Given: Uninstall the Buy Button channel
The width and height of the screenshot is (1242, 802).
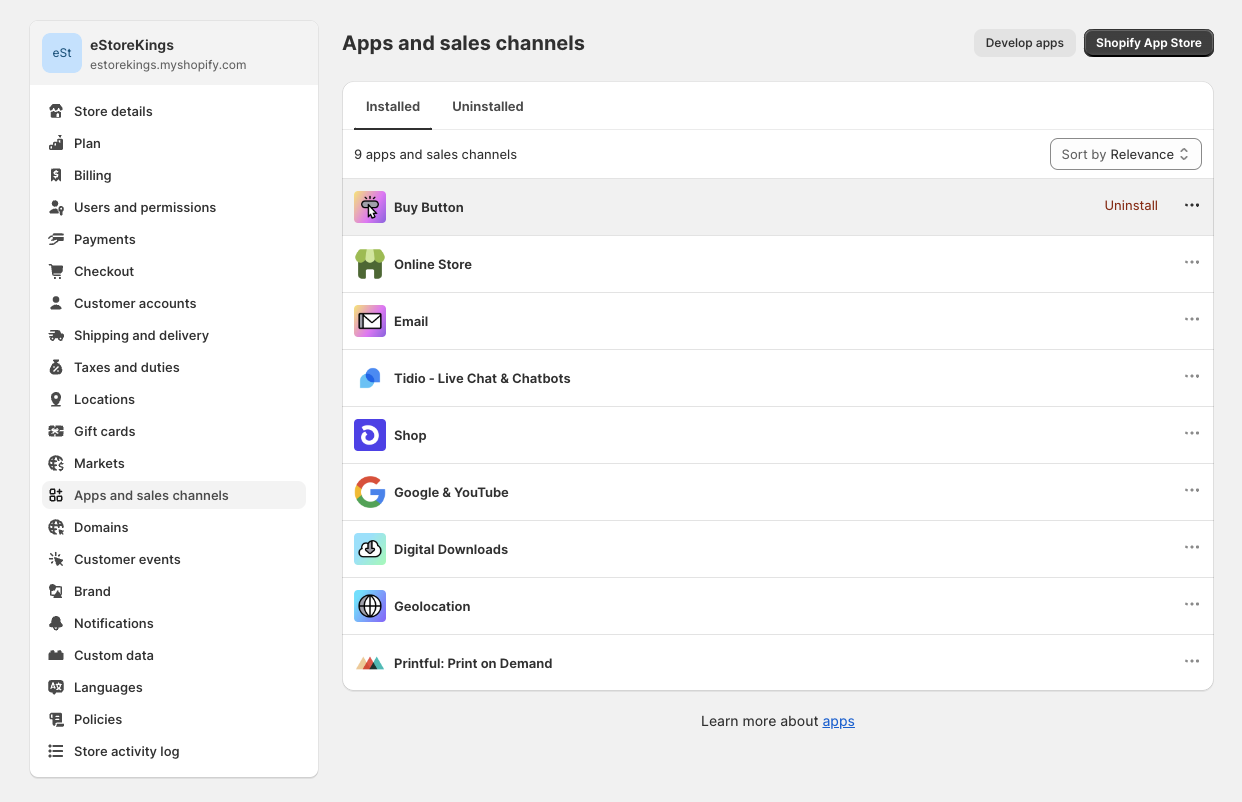Looking at the screenshot, I should point(1131,205).
